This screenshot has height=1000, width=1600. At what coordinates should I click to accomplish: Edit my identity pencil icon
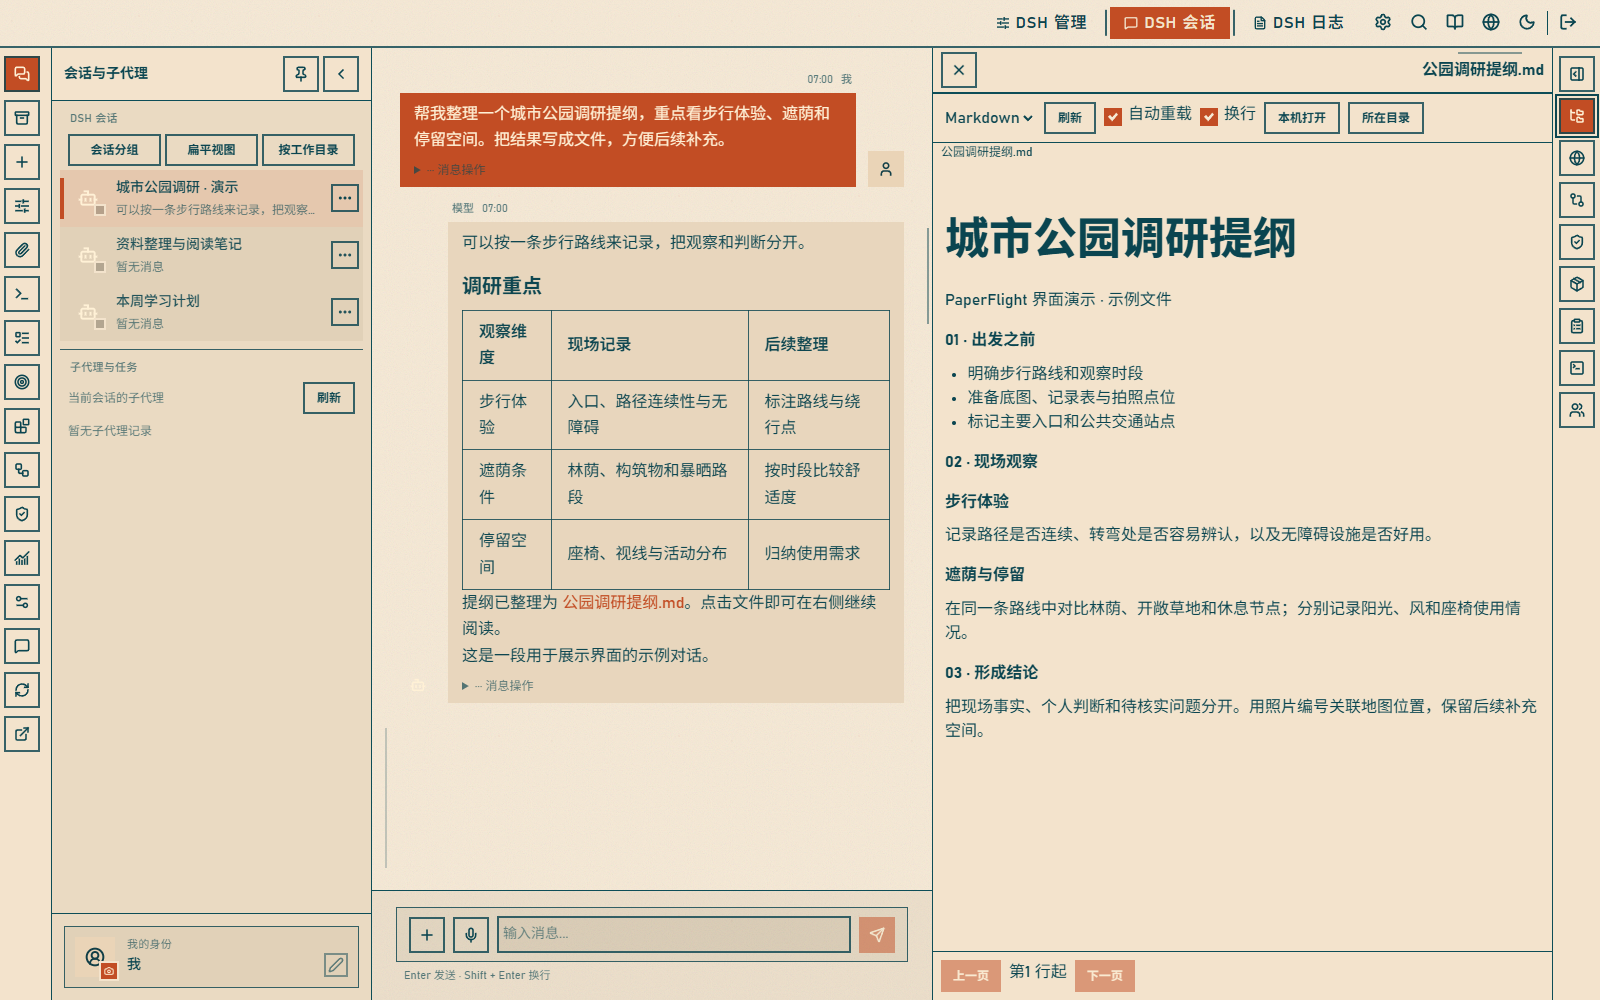click(336, 965)
